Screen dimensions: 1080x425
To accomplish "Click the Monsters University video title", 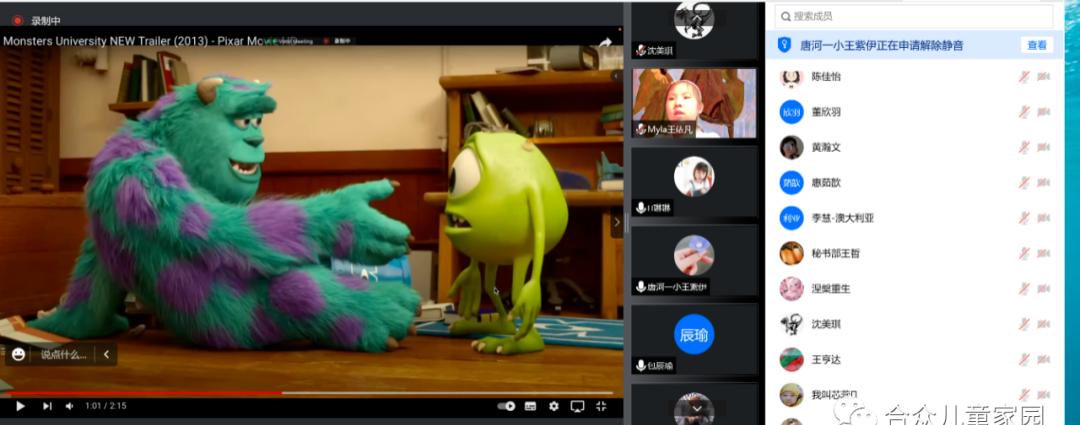I will point(149,41).
